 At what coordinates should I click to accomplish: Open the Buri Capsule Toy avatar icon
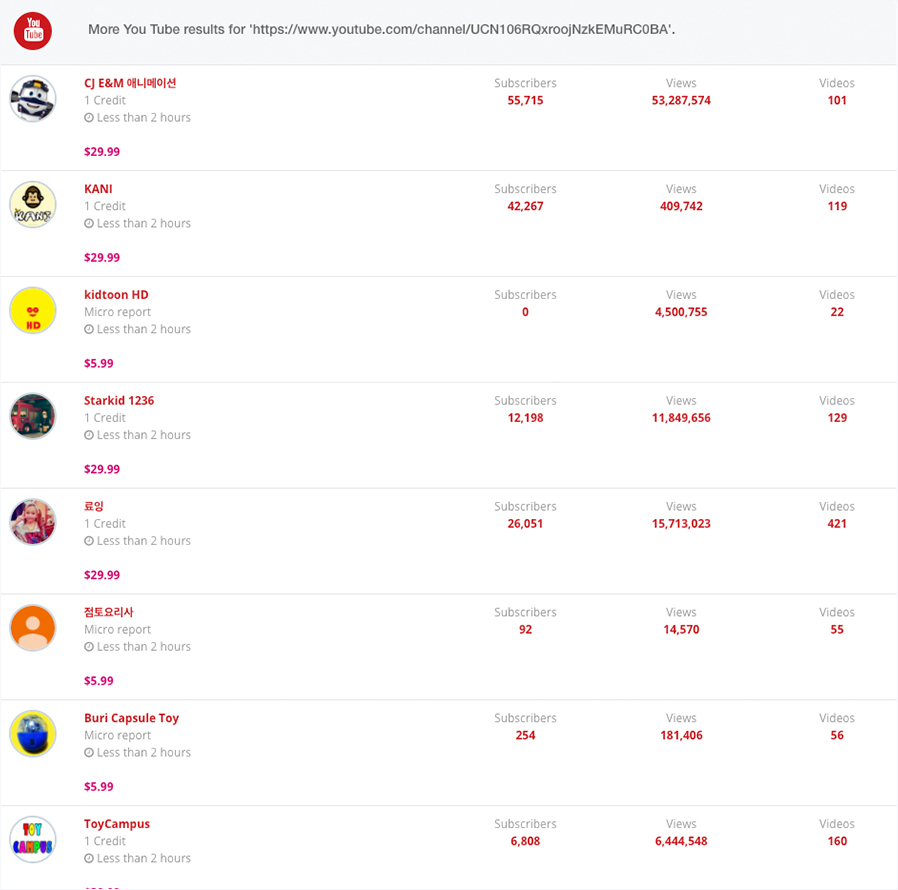[x=33, y=734]
